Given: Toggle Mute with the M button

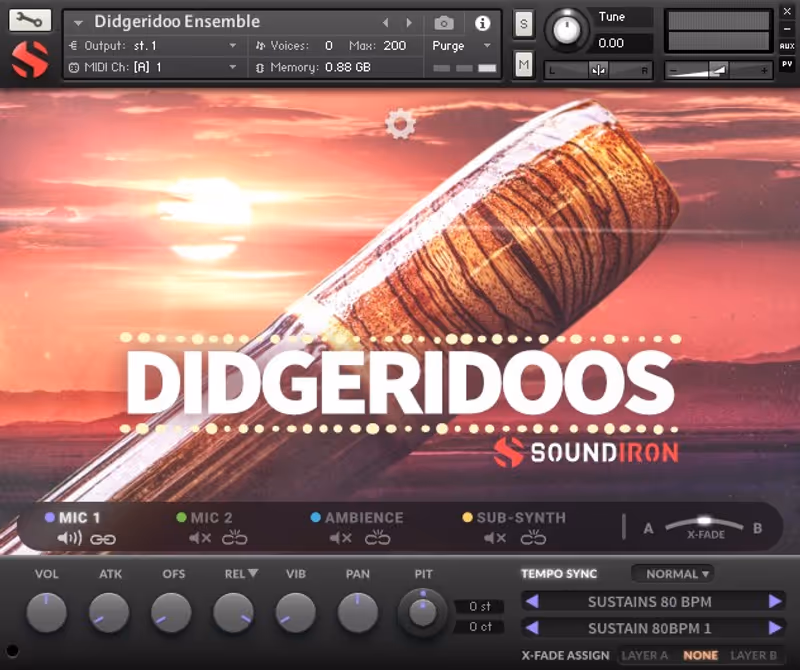Looking at the screenshot, I should (x=522, y=63).
